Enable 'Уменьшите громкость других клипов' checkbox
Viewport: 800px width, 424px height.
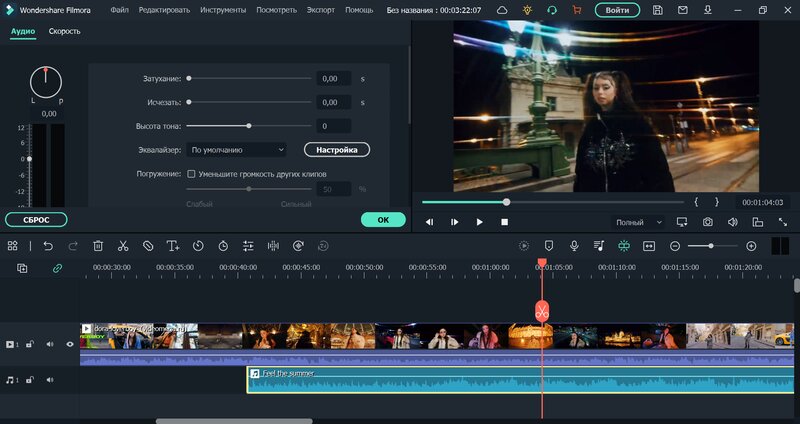pyautogui.click(x=191, y=174)
